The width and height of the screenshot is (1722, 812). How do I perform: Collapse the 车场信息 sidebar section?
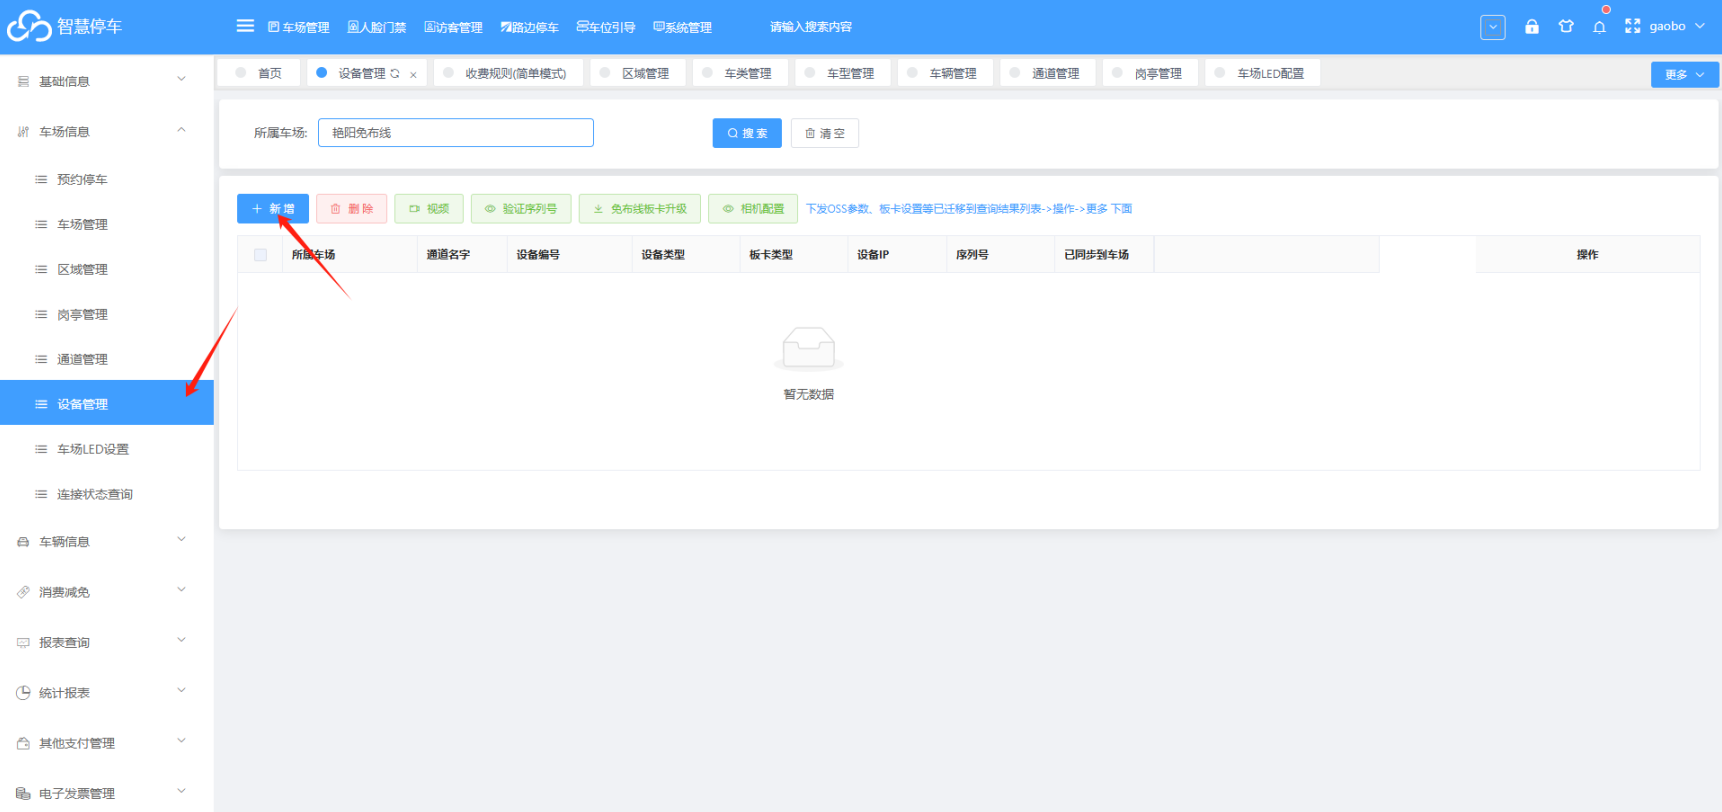coord(107,131)
